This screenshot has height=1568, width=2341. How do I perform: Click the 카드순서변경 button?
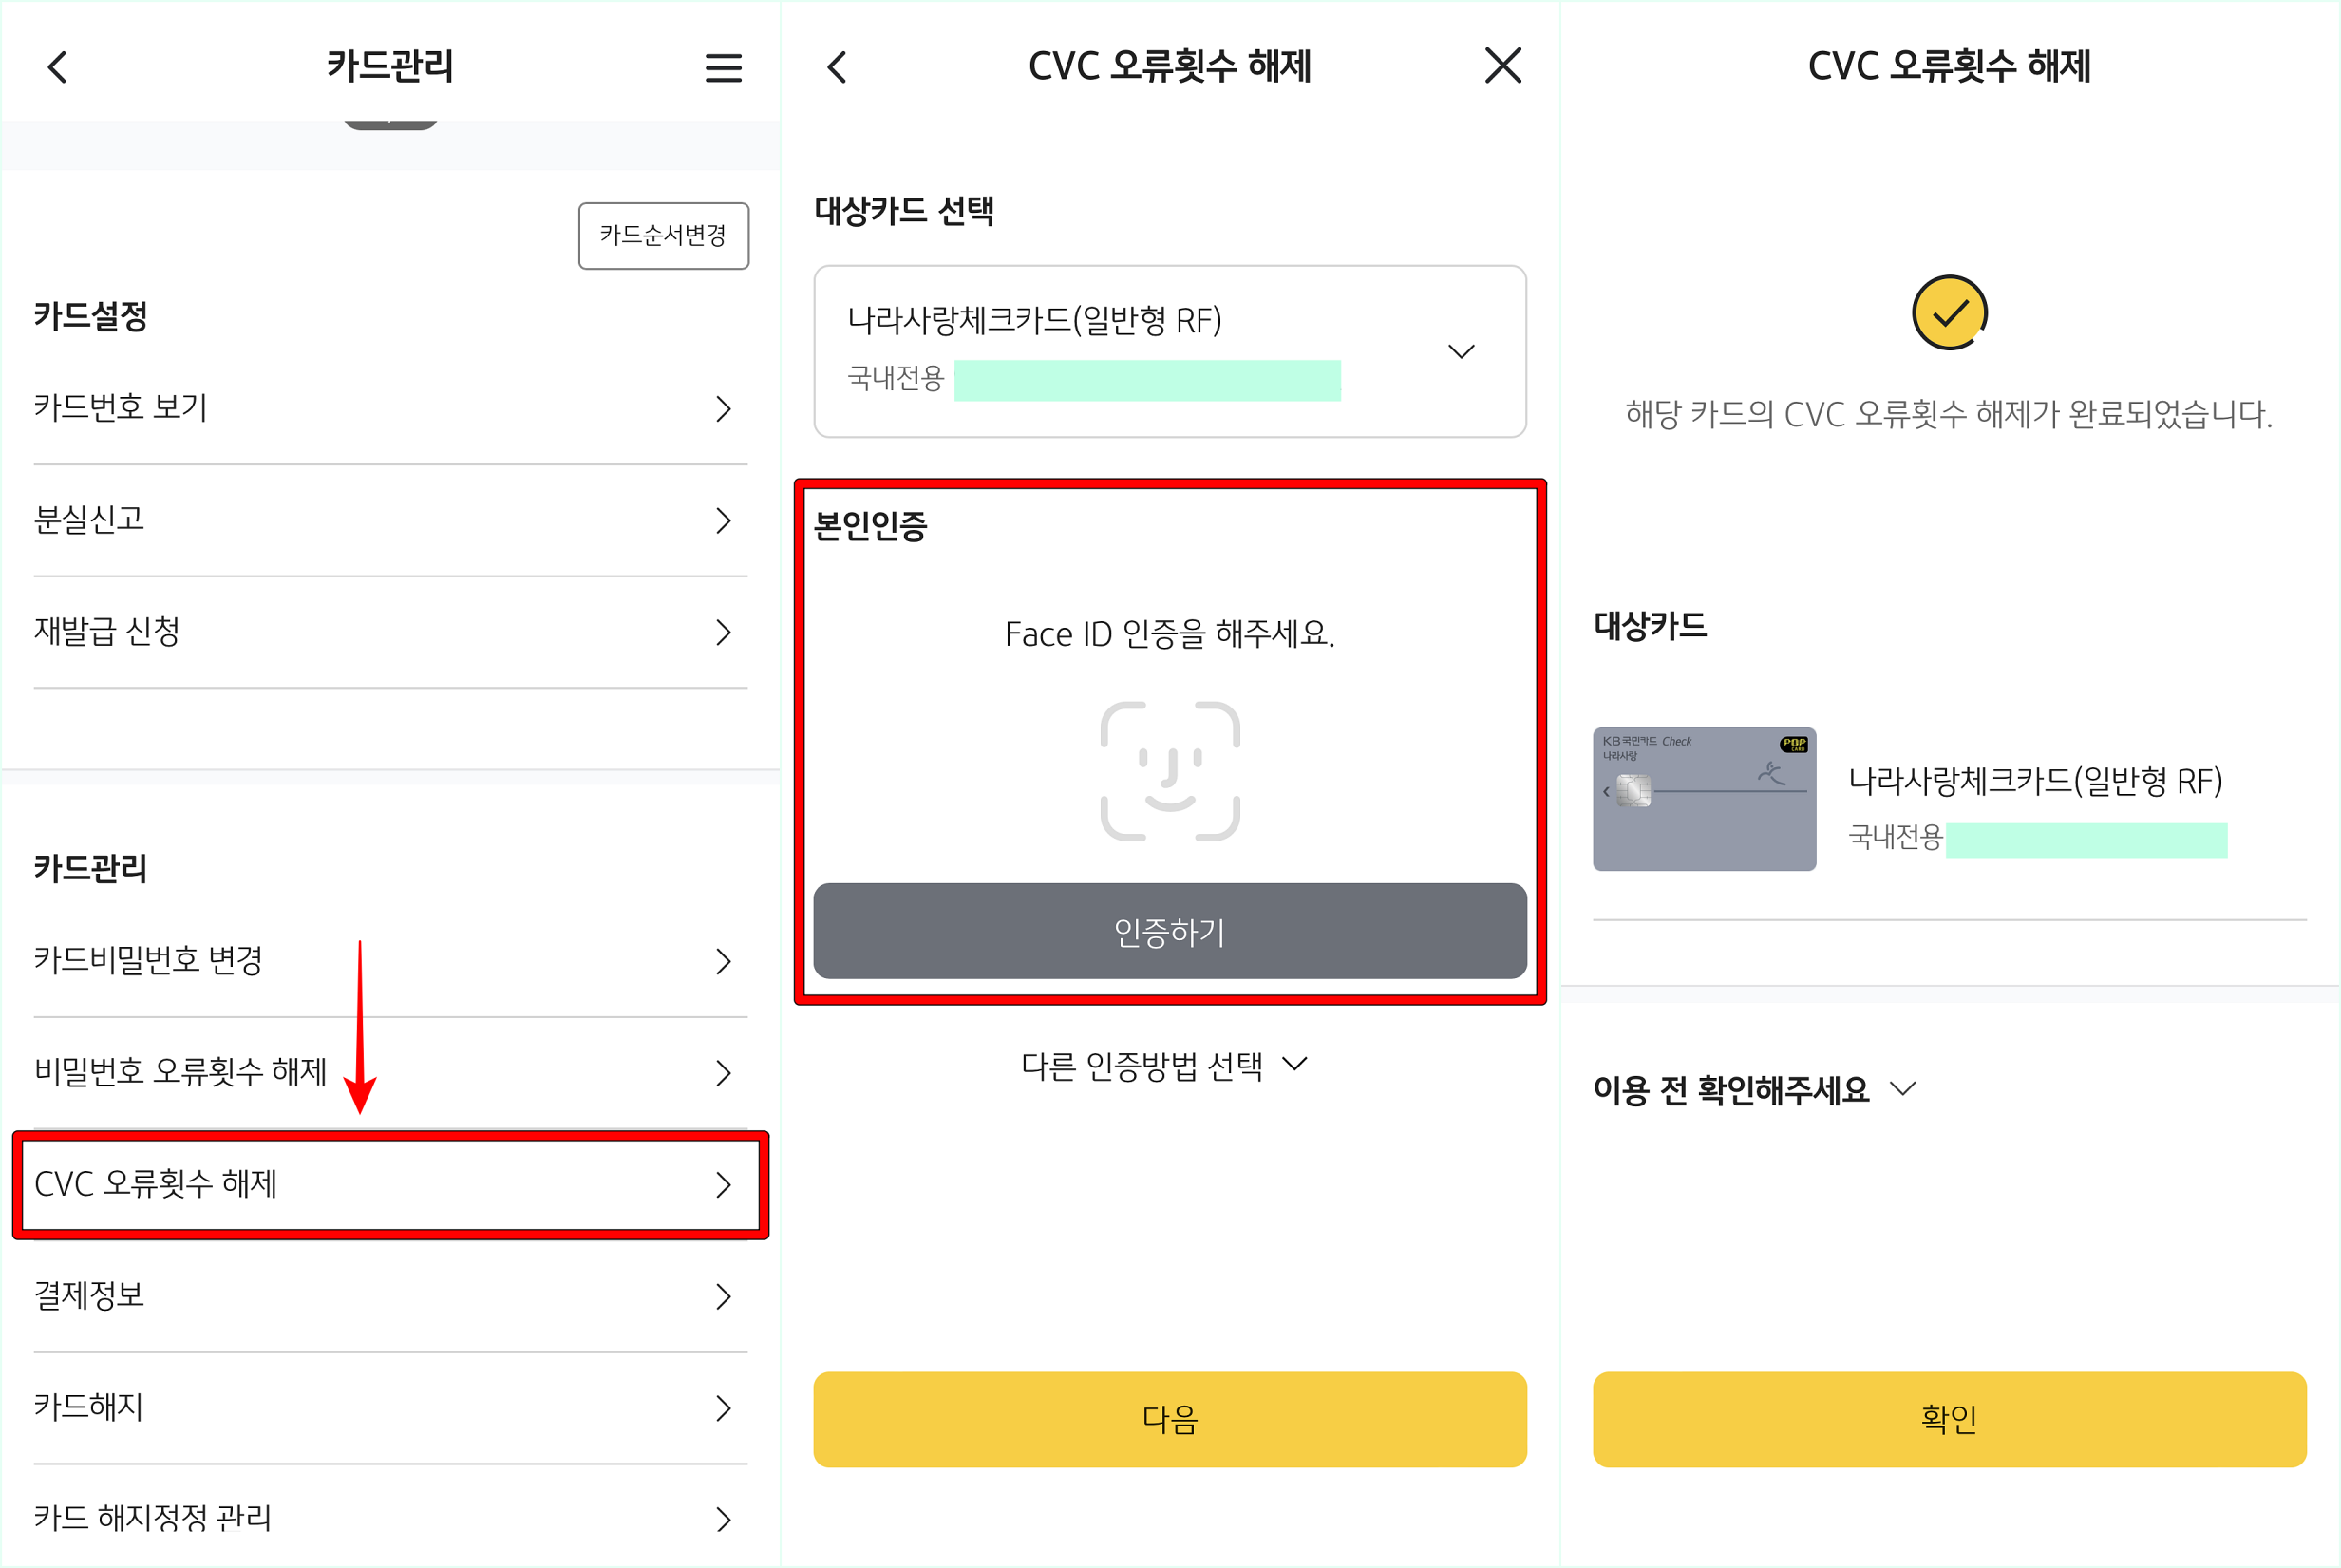[663, 236]
